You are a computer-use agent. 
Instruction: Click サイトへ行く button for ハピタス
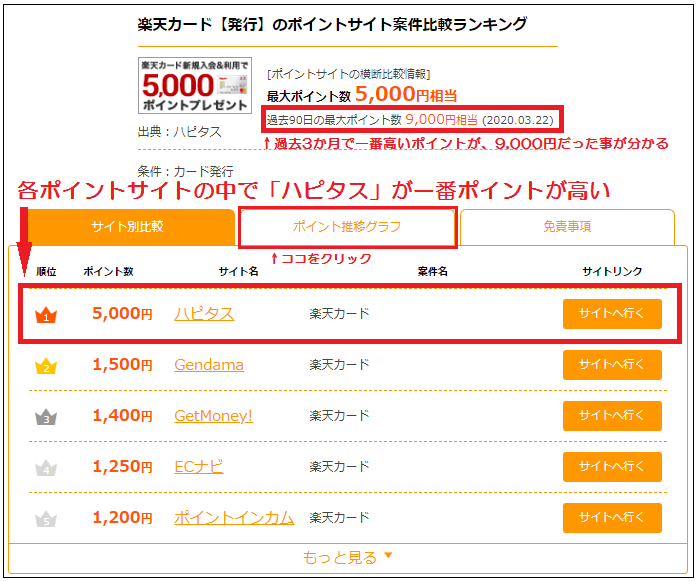pyautogui.click(x=612, y=314)
